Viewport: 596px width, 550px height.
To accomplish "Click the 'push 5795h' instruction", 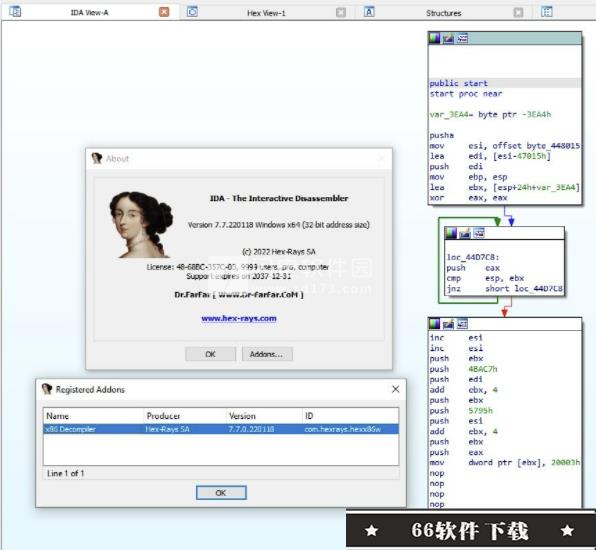I will [x=461, y=411].
